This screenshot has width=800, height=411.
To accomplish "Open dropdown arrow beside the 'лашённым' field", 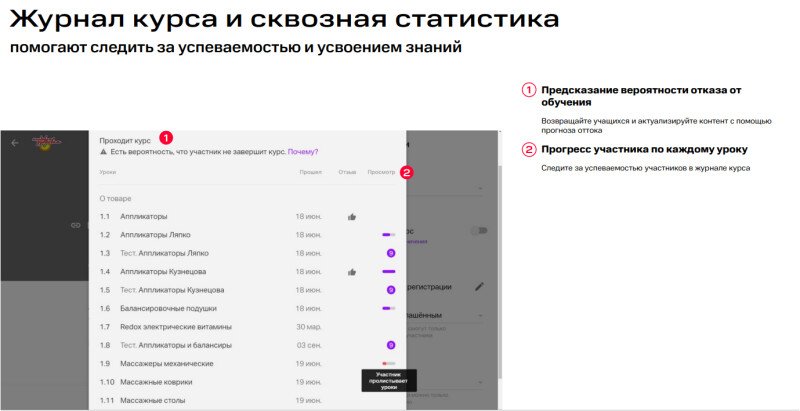I will pos(481,316).
